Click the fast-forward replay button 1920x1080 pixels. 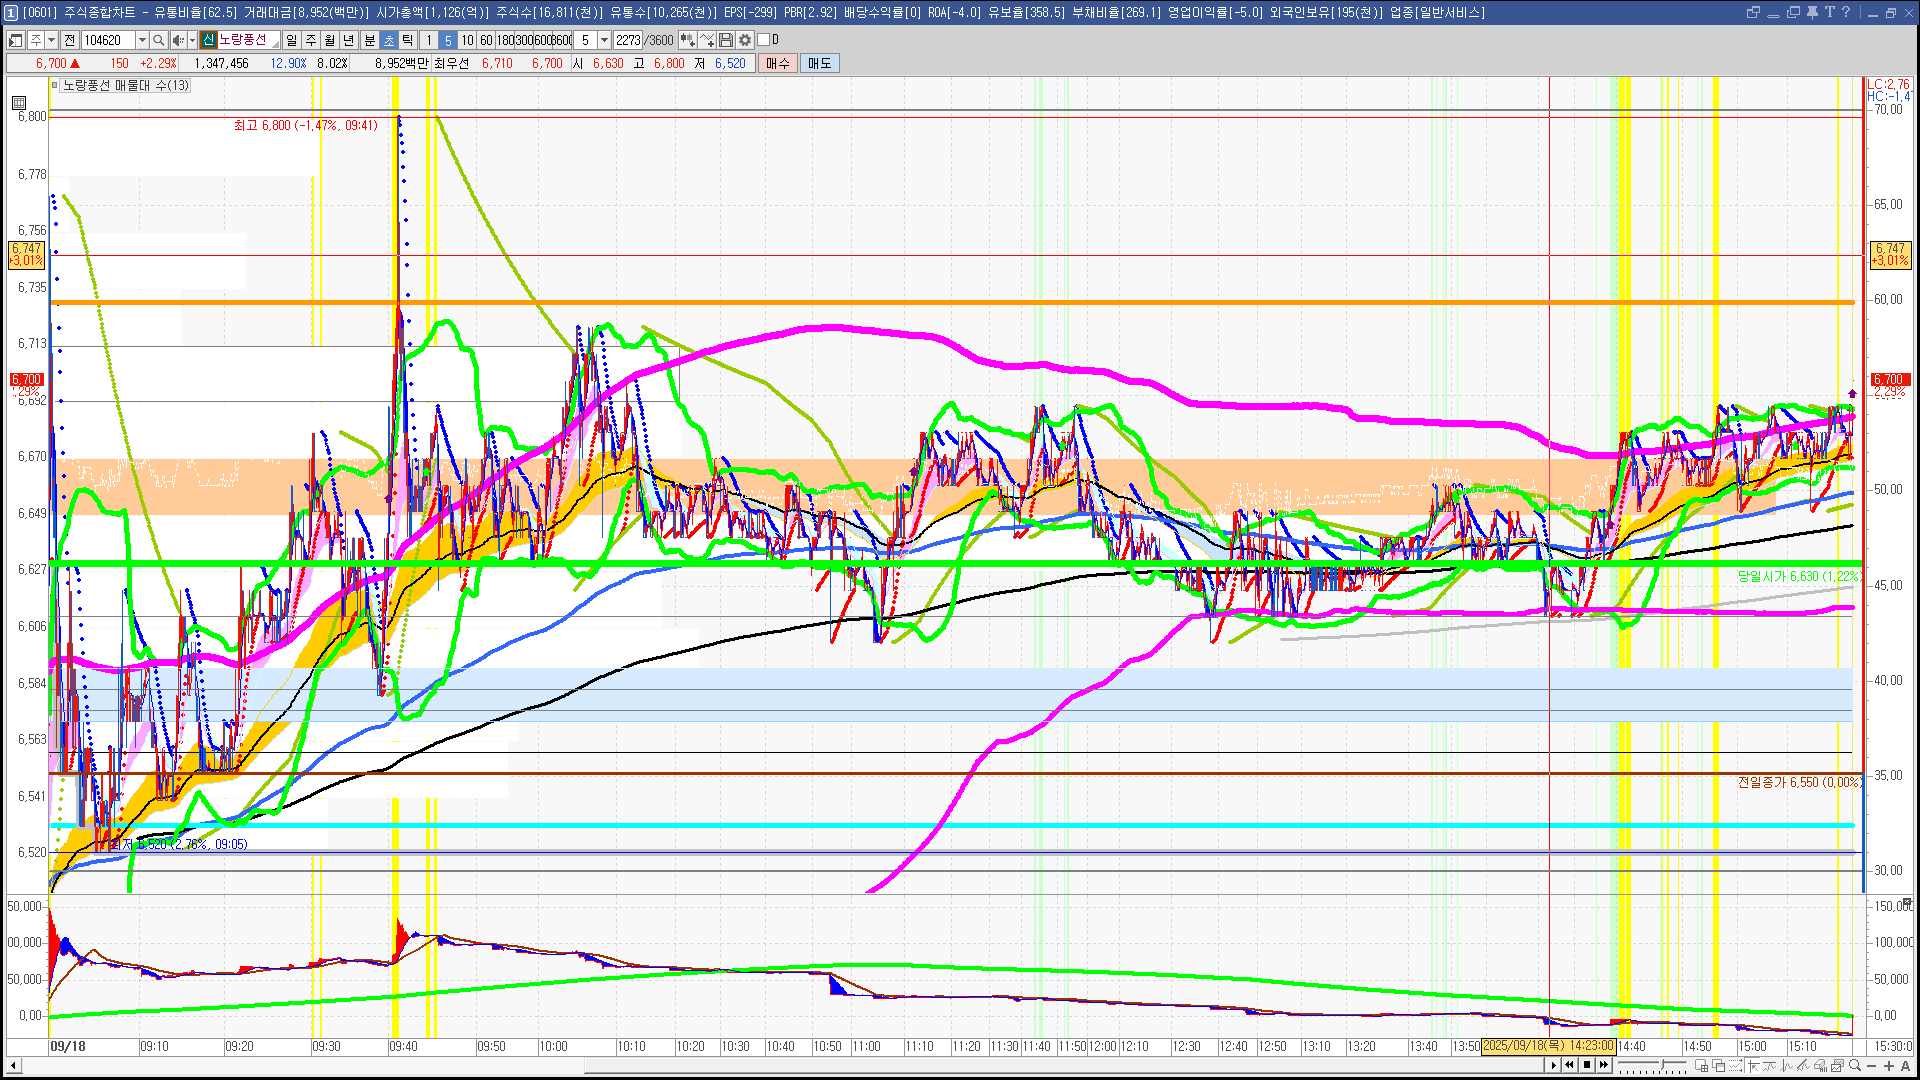pos(1604,1065)
